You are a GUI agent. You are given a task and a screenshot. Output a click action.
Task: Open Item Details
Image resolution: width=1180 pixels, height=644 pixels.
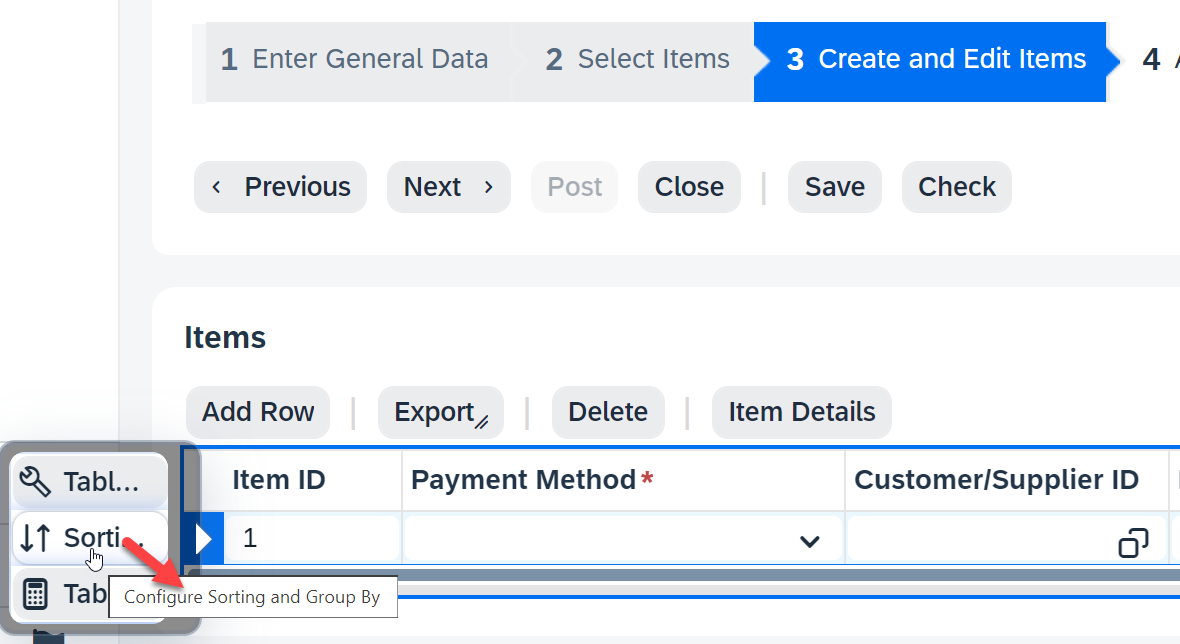pos(802,412)
